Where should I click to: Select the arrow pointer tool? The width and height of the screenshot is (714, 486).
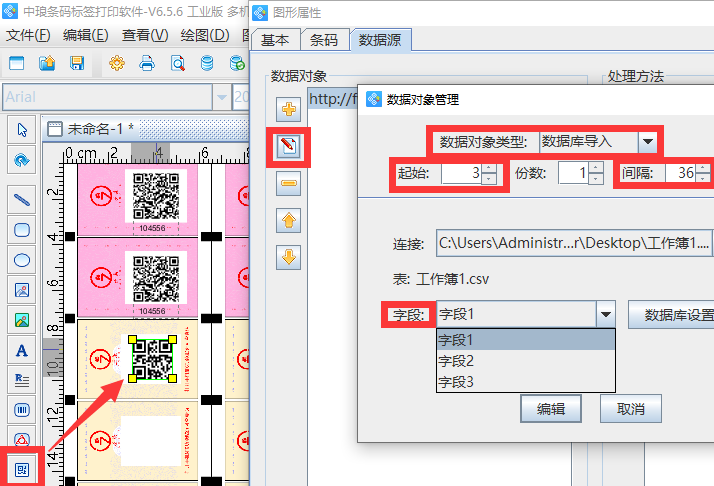coord(21,130)
